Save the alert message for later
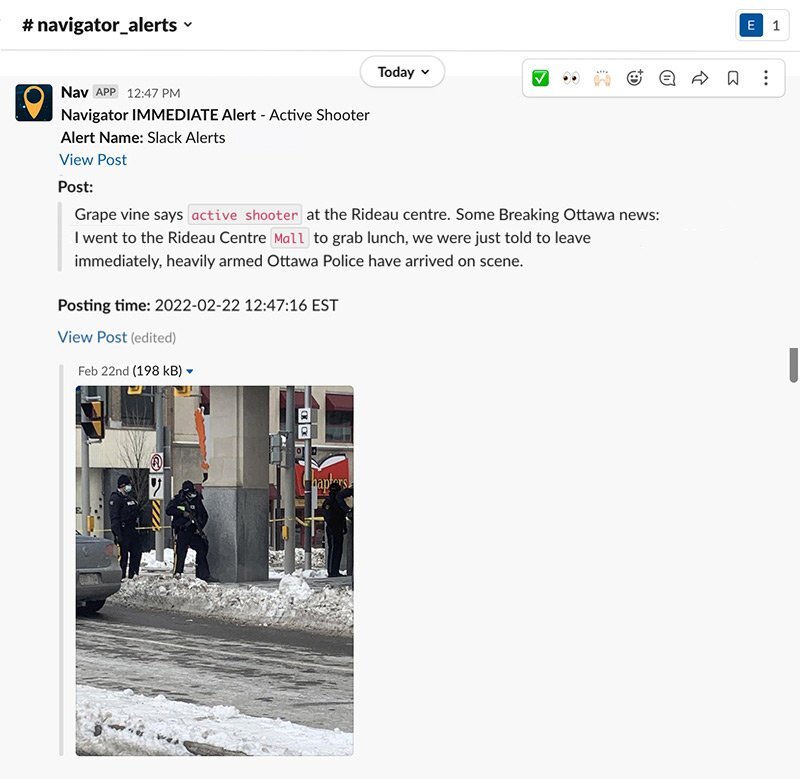 (733, 77)
